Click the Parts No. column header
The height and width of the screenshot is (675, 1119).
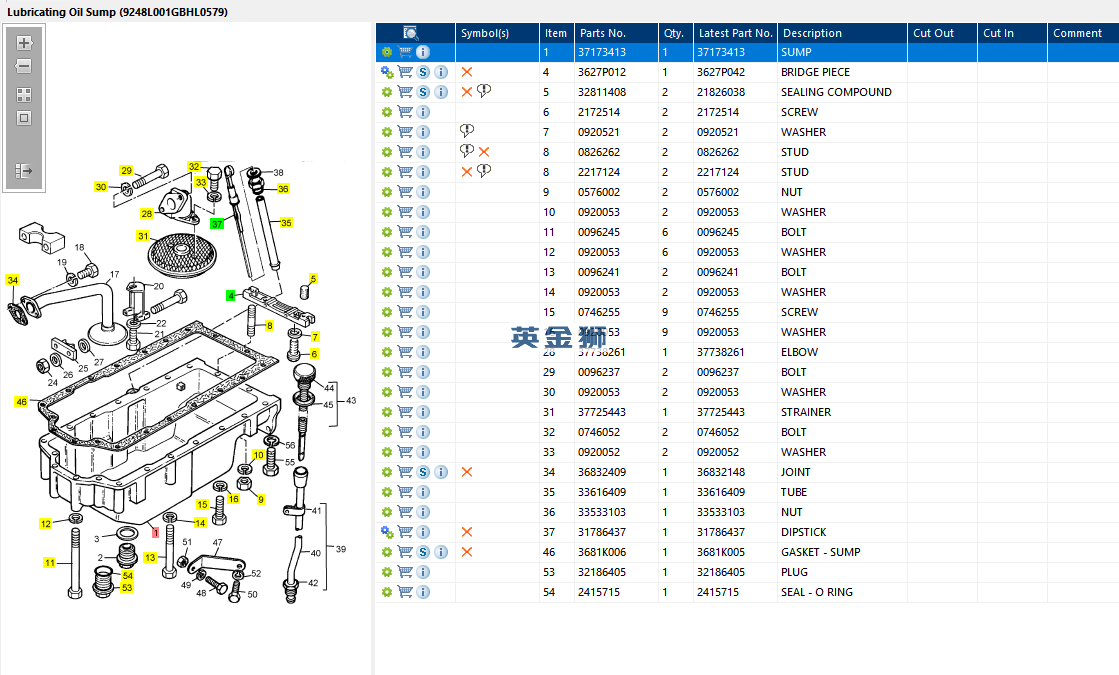(616, 33)
